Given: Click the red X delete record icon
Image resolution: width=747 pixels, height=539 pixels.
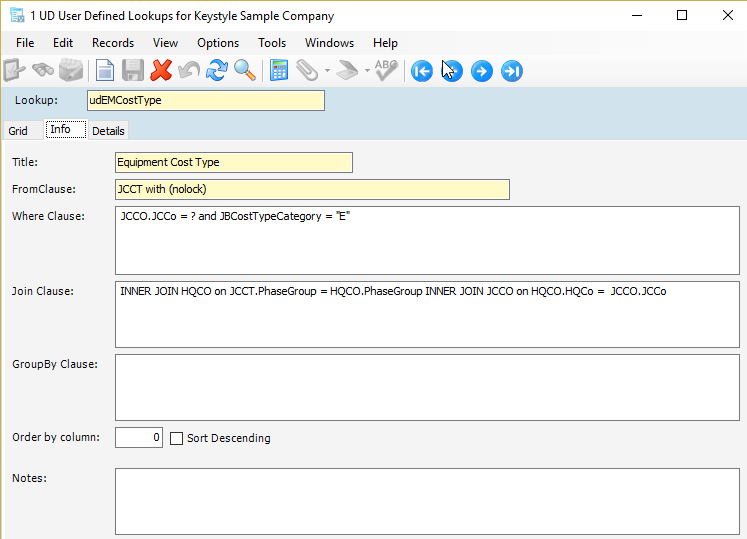Looking at the screenshot, I should tap(161, 71).
